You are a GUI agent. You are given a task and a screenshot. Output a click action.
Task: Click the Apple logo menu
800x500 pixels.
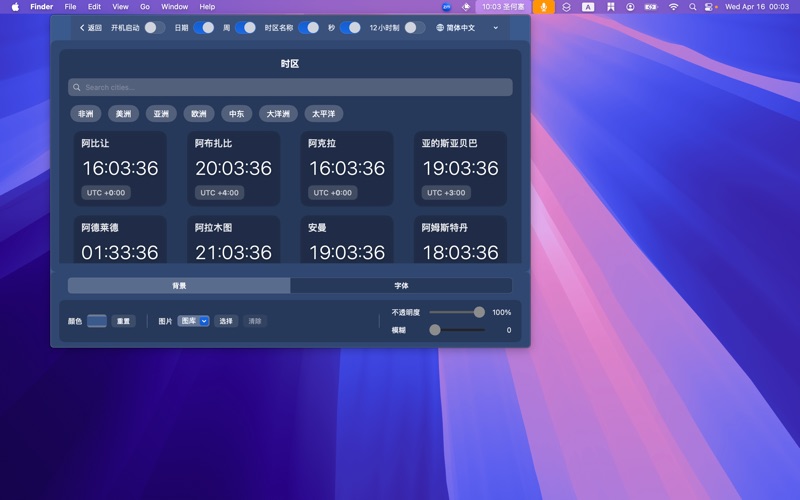click(15, 7)
